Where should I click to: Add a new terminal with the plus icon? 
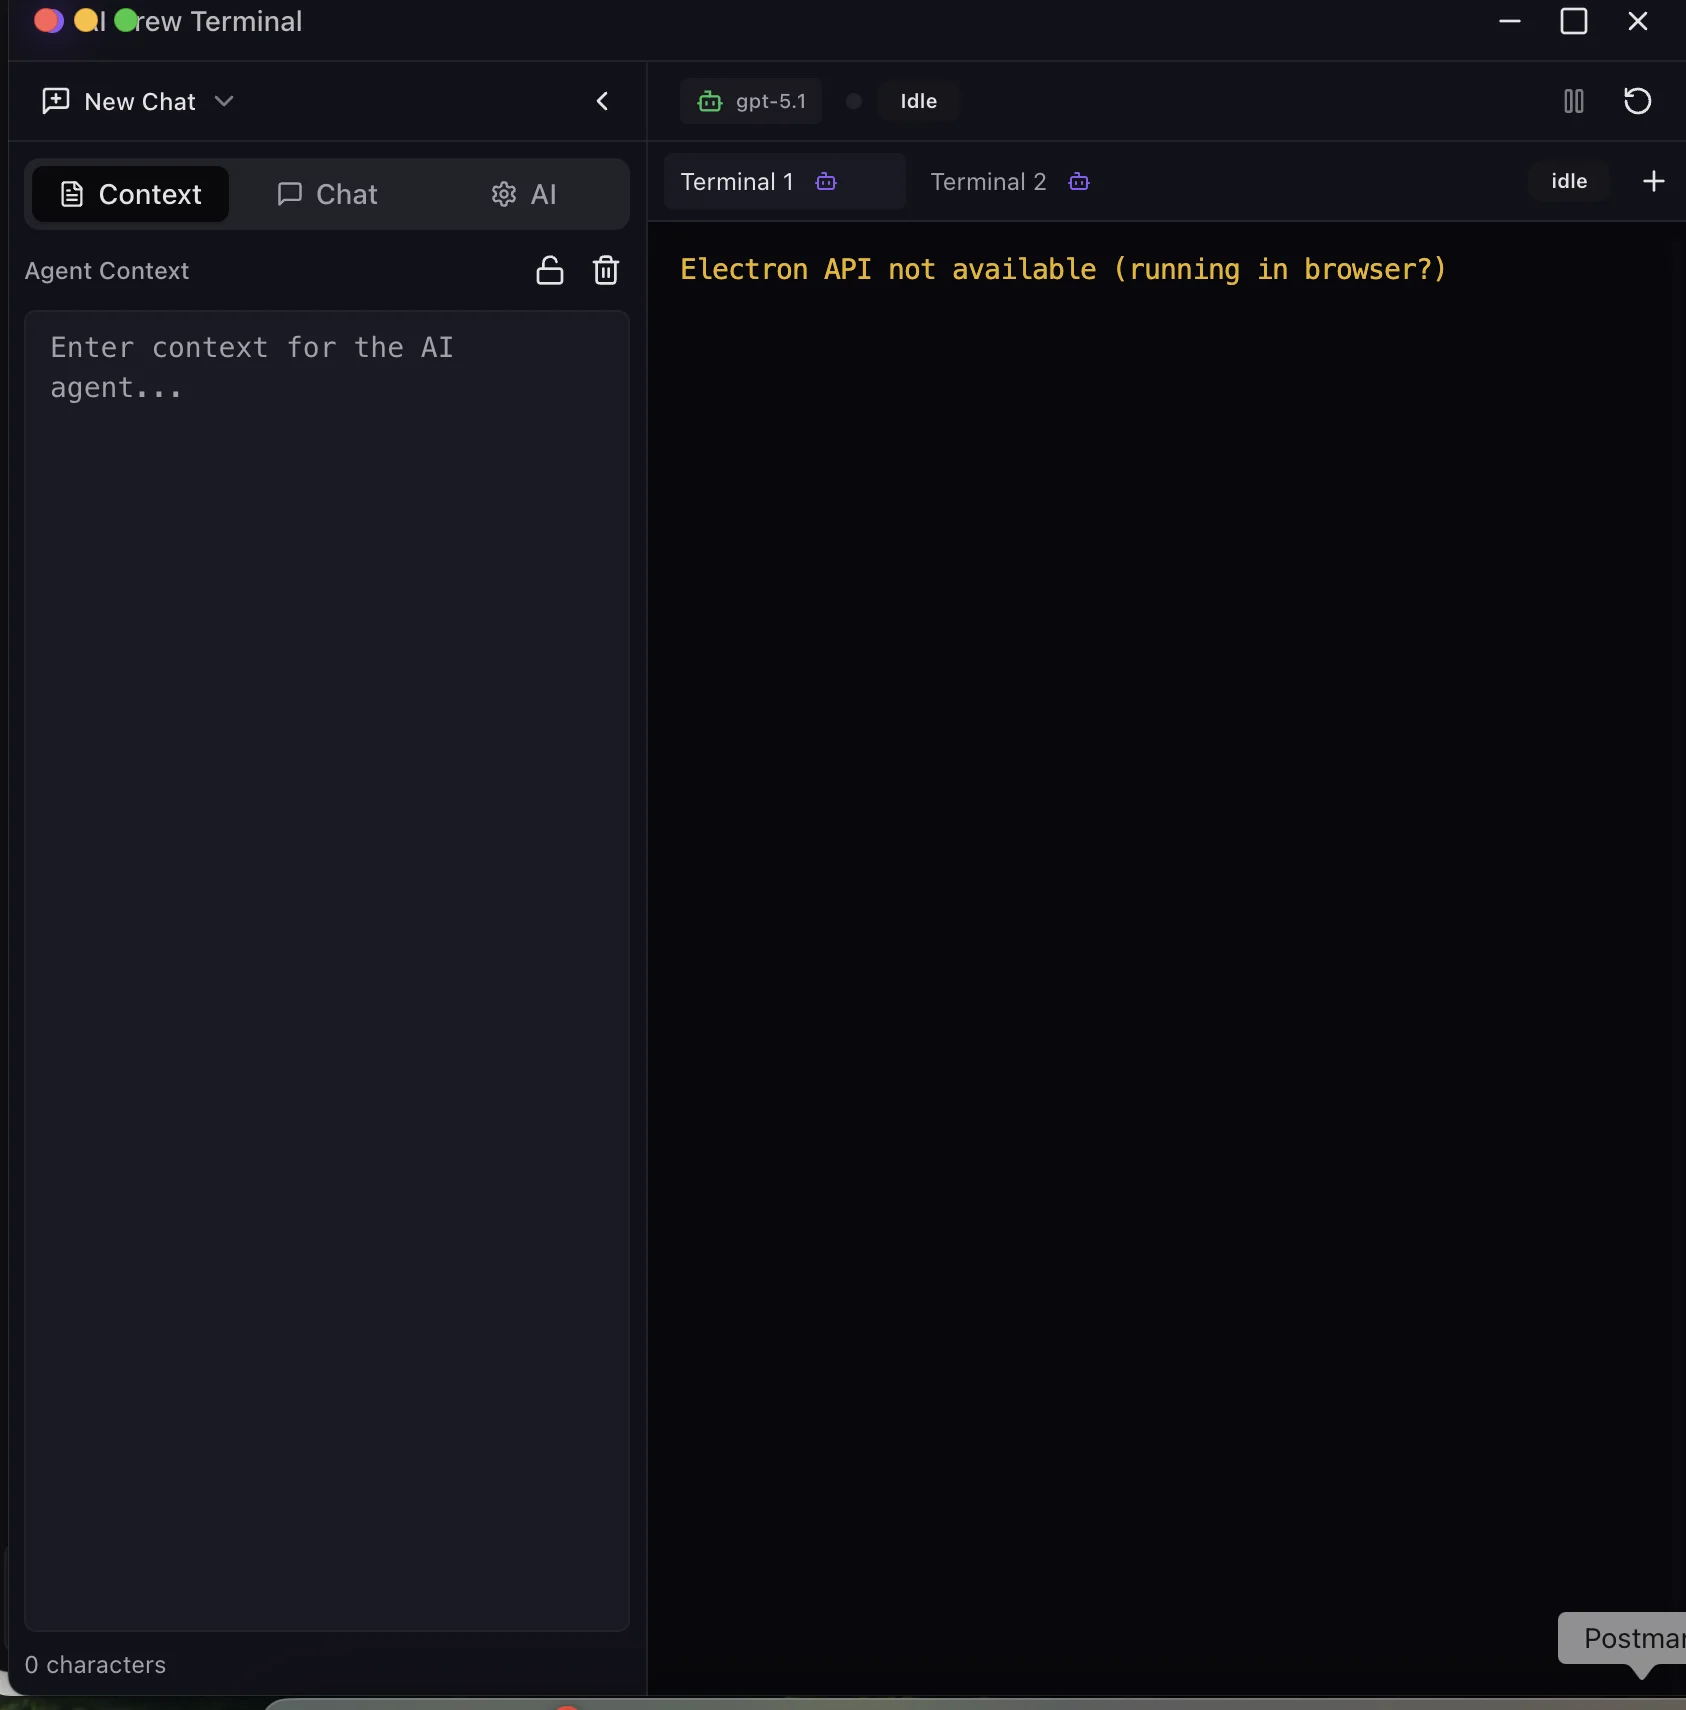click(x=1654, y=181)
